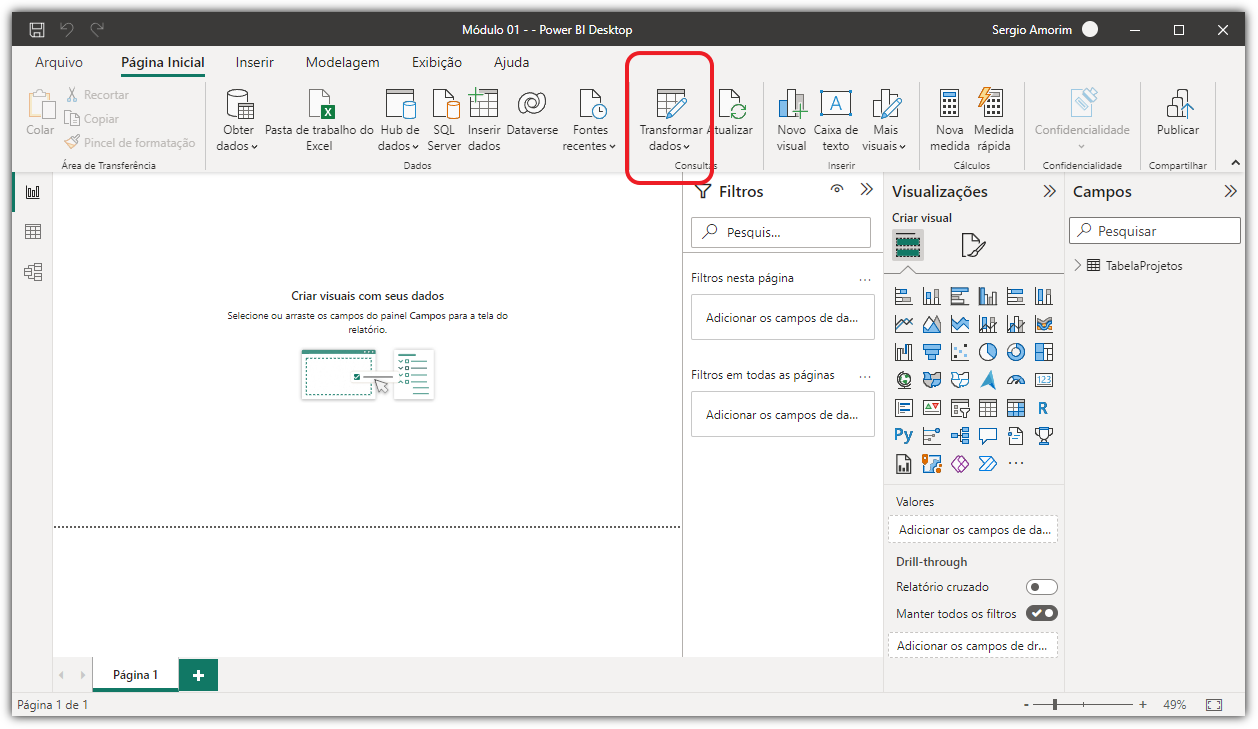The width and height of the screenshot is (1258, 729).
Task: Switch to the Data table view in sidebar
Action: 33,232
